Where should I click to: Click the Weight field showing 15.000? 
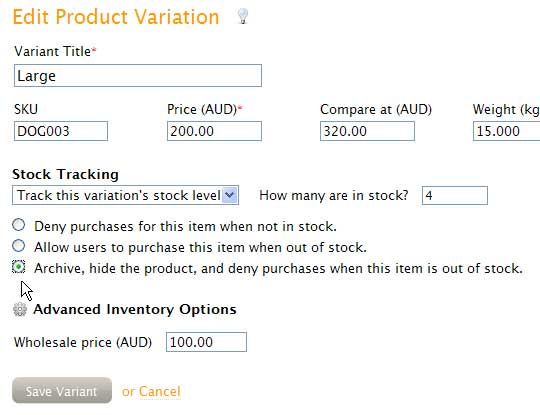tap(506, 131)
